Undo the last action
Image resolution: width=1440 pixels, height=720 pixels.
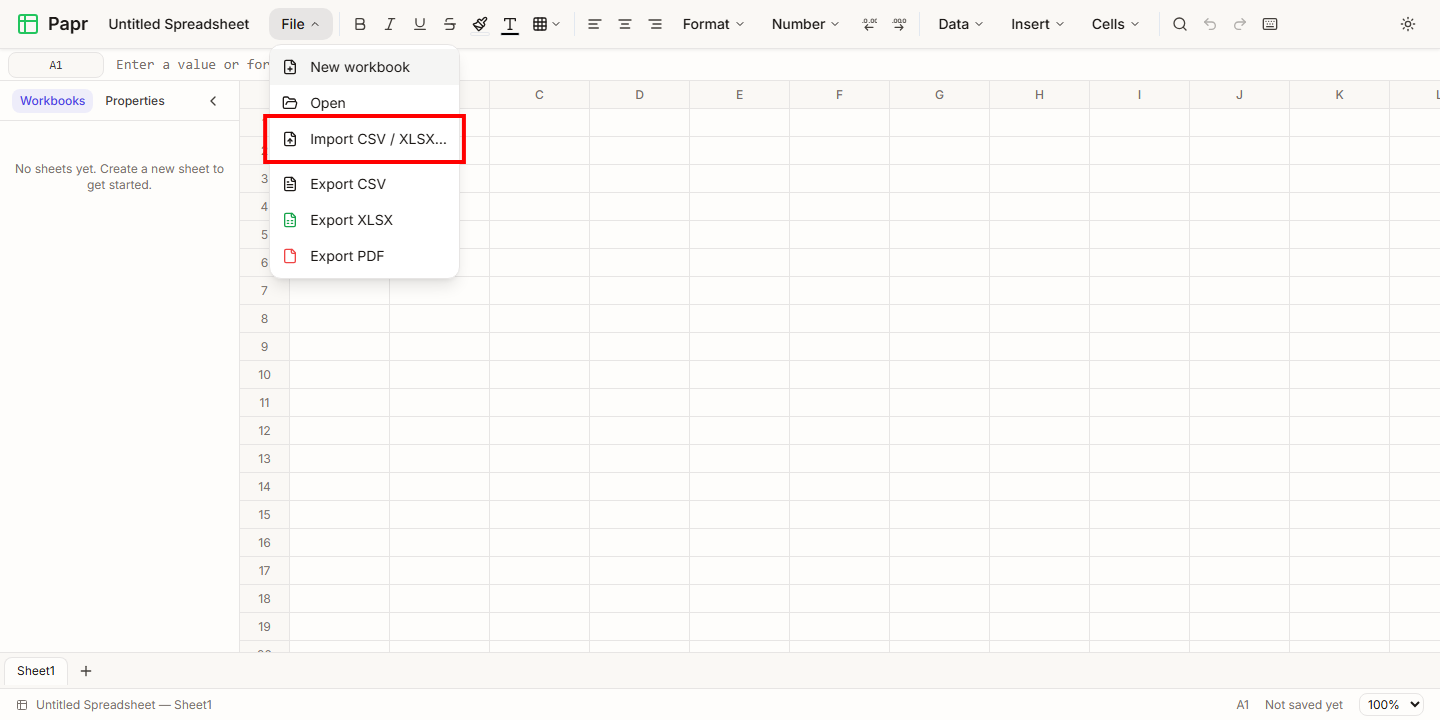click(x=1210, y=24)
